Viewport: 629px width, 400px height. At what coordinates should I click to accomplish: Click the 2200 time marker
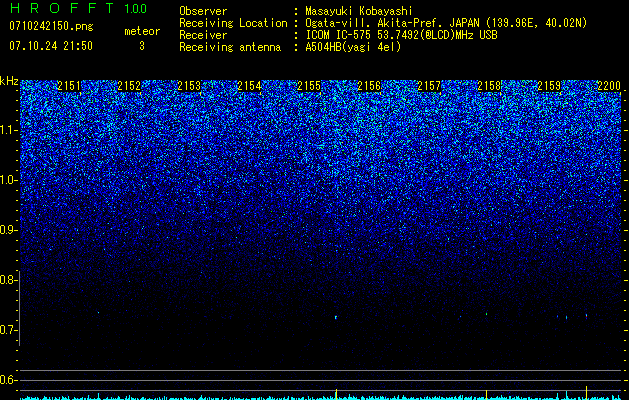609,86
